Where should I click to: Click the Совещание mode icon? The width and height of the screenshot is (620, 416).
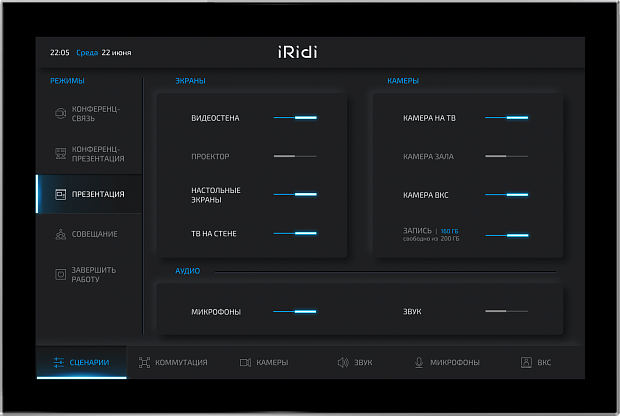point(60,234)
